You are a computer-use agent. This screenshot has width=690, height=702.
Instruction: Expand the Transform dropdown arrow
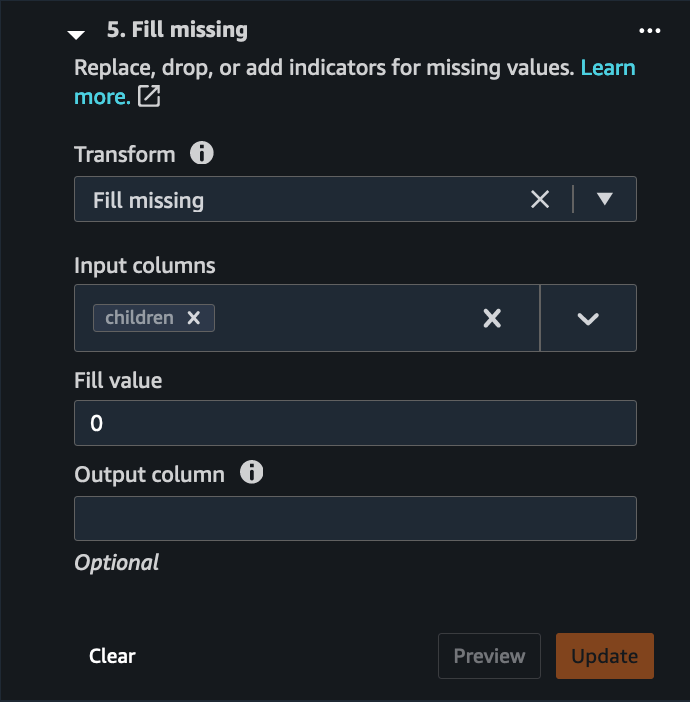pyautogui.click(x=604, y=199)
